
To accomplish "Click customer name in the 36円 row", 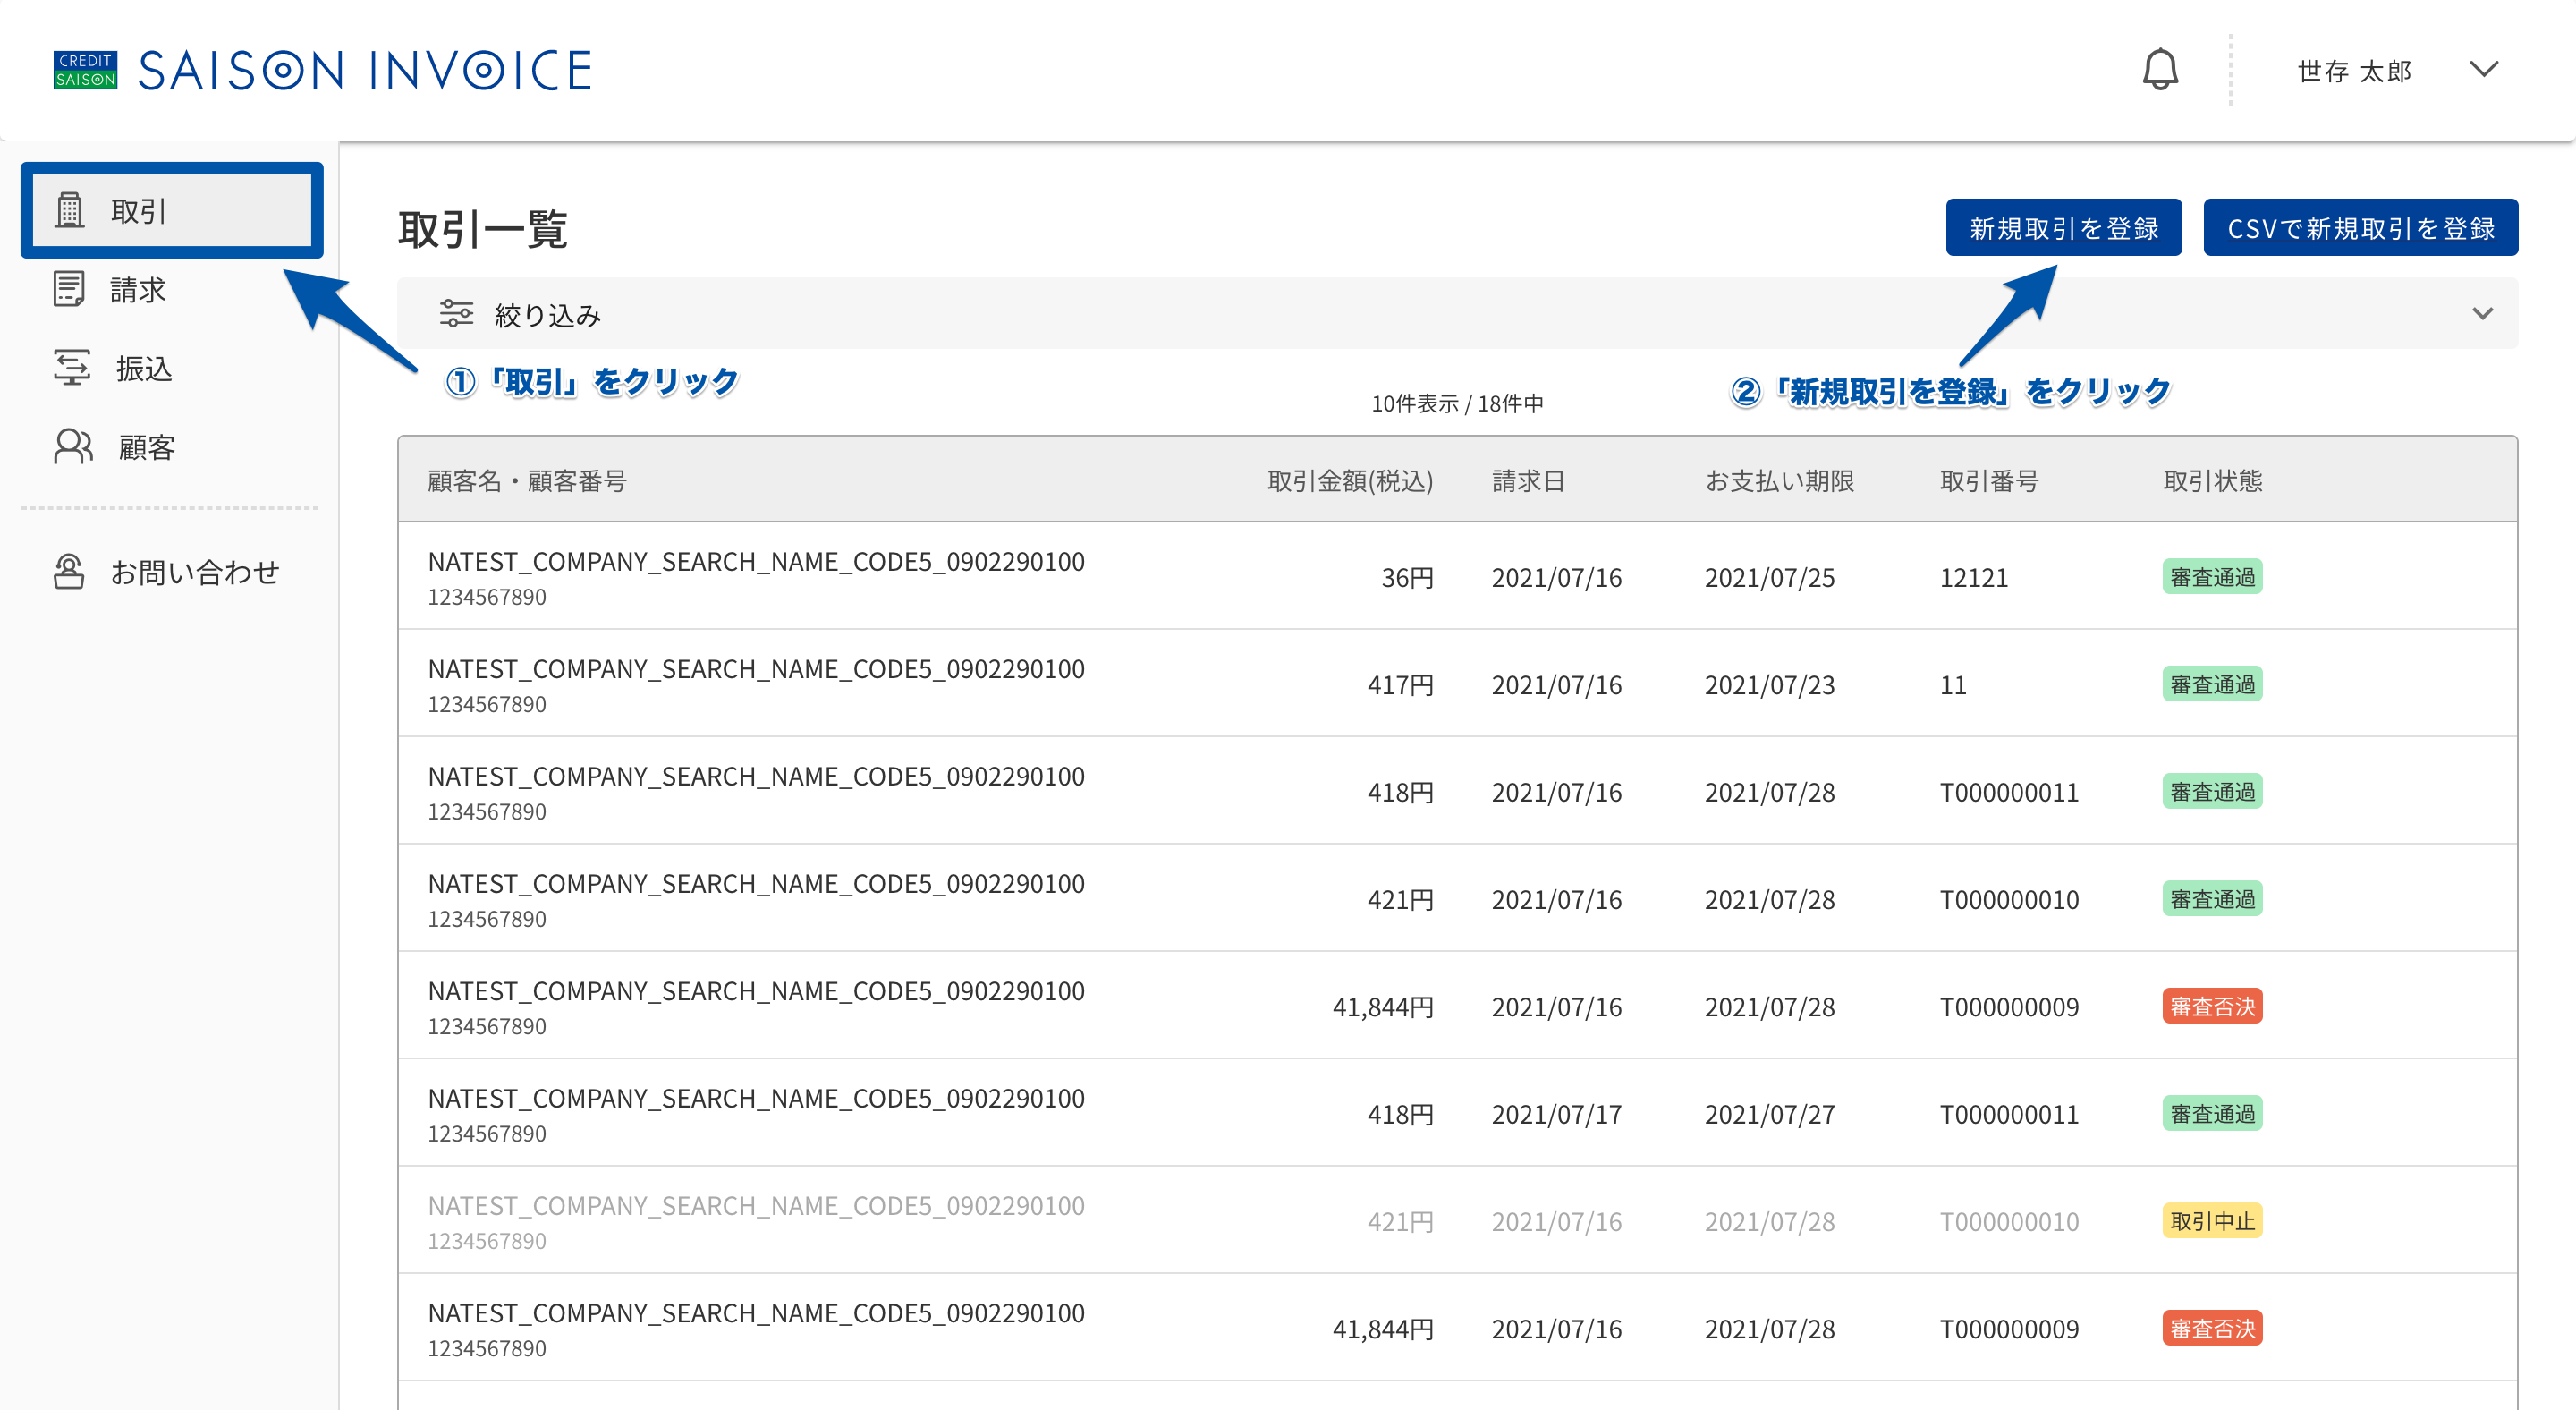I will [756, 562].
